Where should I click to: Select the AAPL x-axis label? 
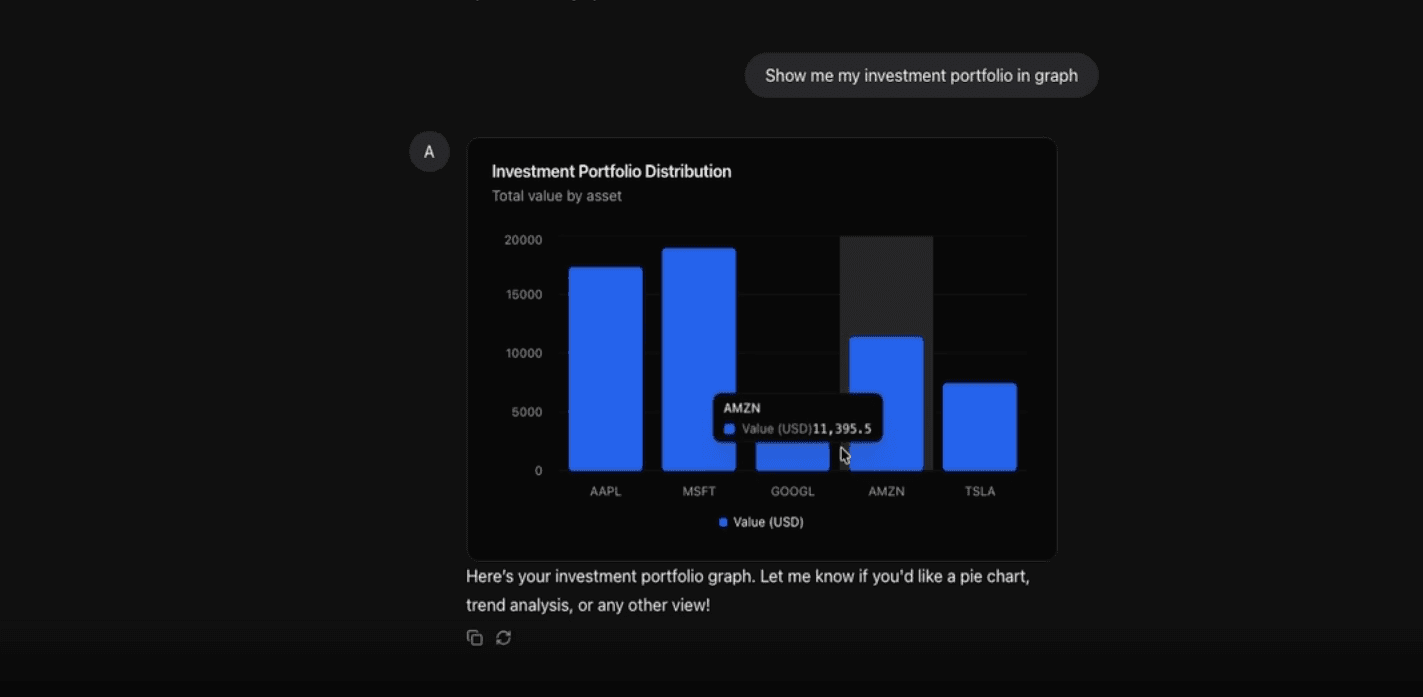[604, 491]
